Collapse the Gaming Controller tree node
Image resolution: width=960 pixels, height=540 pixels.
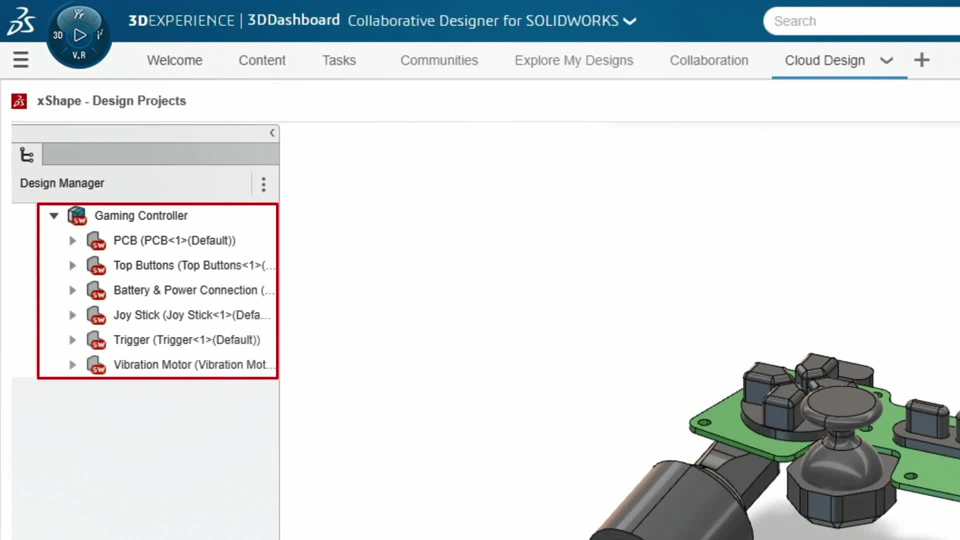[54, 216]
